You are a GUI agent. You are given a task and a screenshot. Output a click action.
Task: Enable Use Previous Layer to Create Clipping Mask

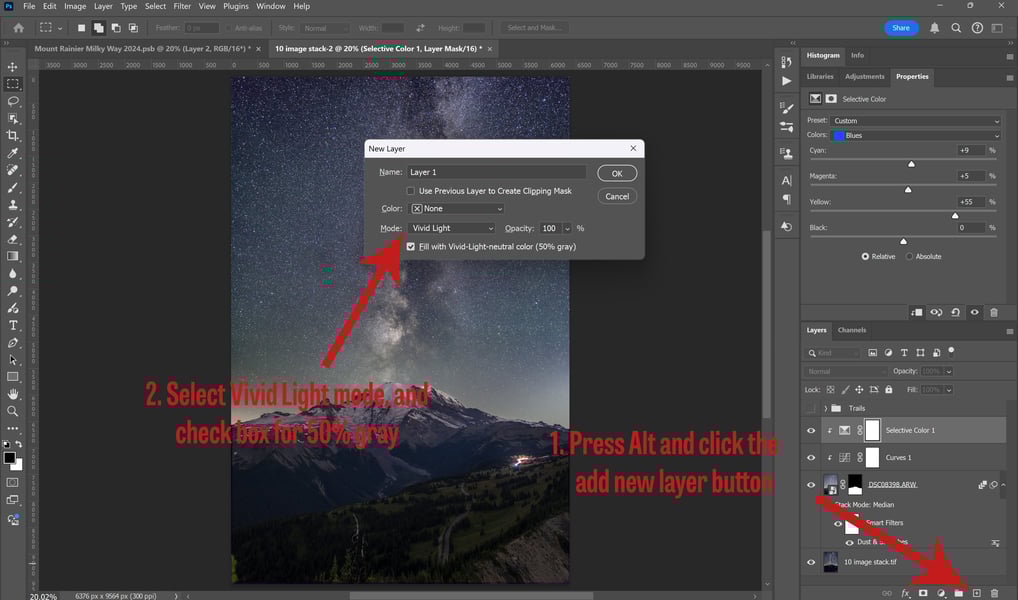(x=410, y=191)
